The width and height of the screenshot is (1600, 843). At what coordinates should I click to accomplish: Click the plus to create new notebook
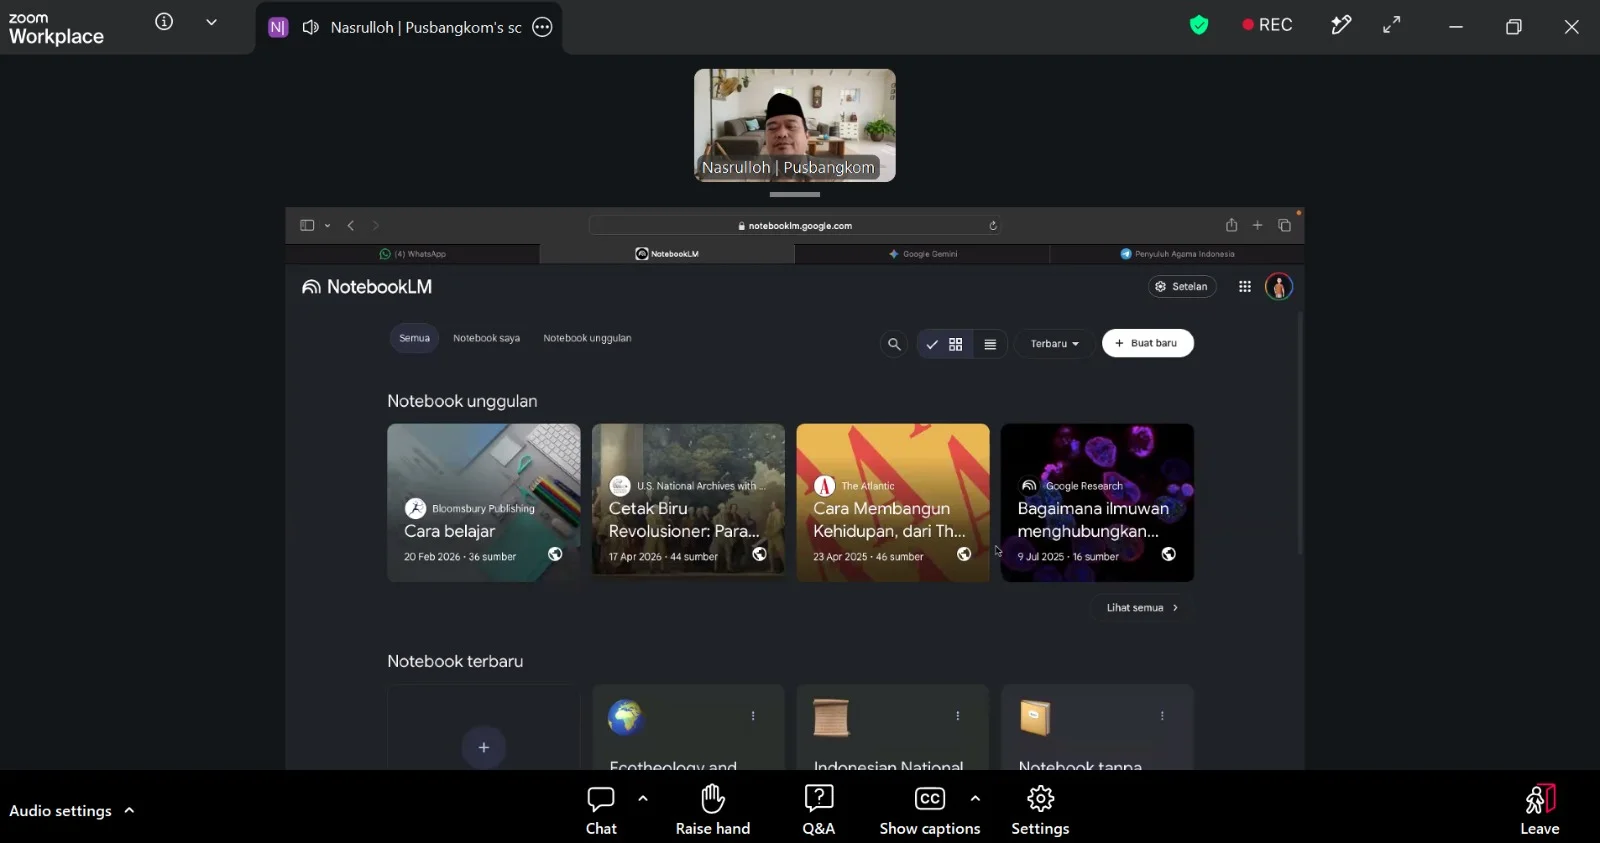click(x=484, y=747)
